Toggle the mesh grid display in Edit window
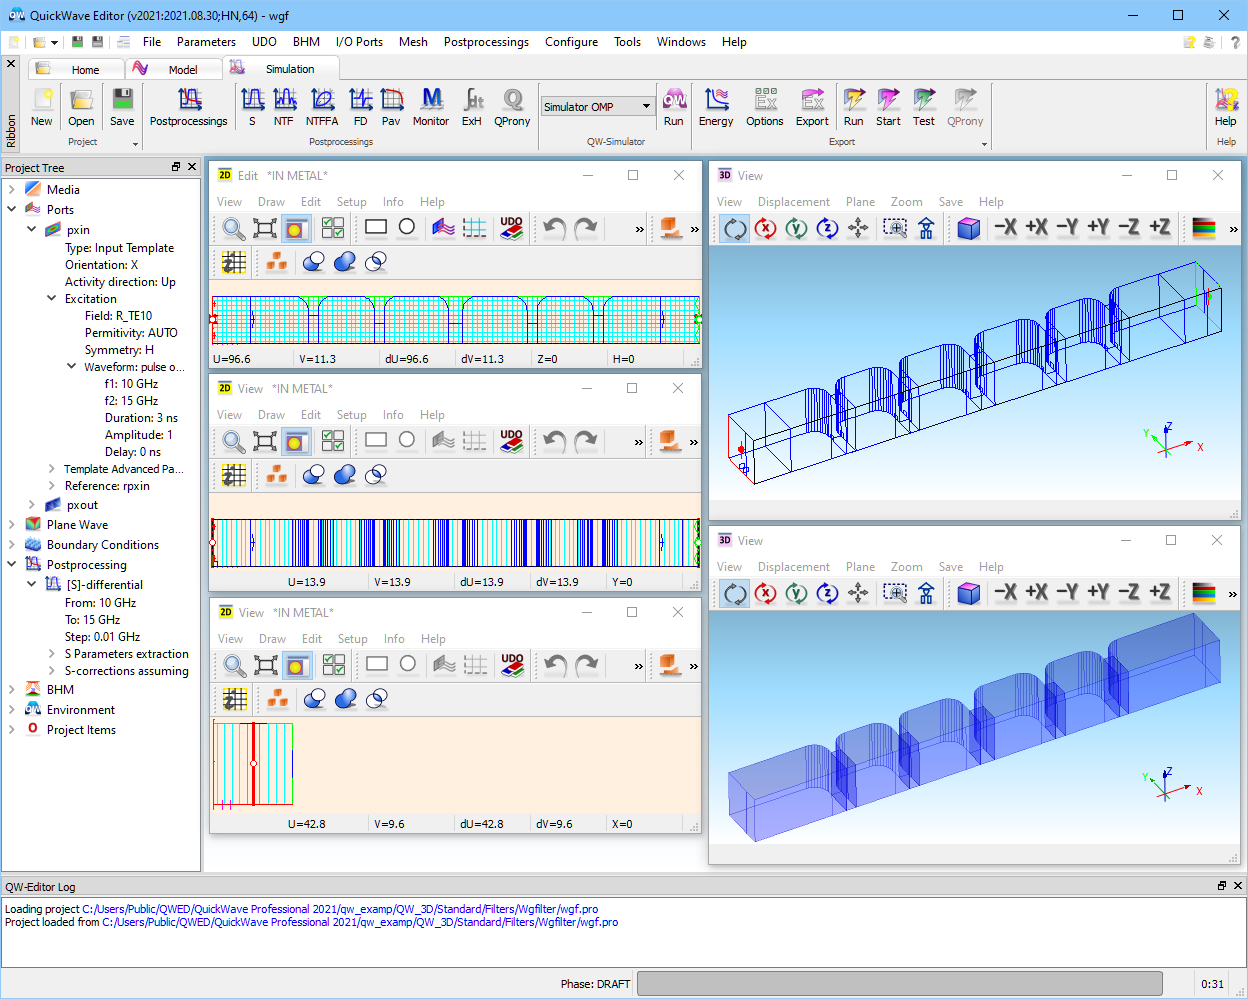The image size is (1248, 999). [475, 228]
